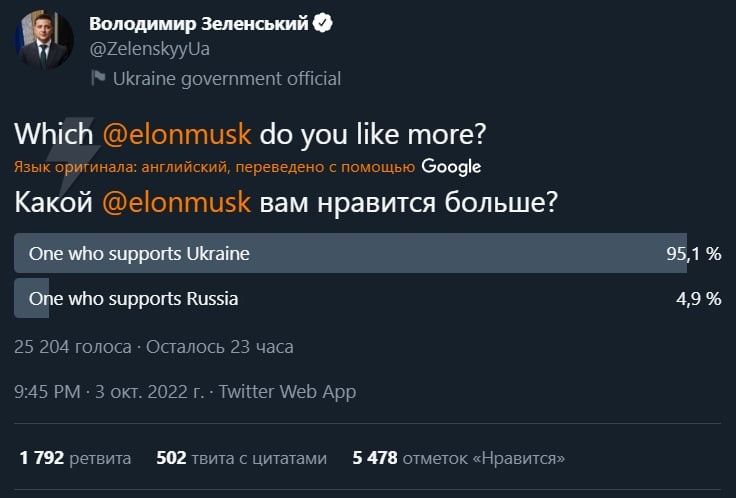
Task: Open the @ZelenskyyUa handle
Action: coord(149,49)
